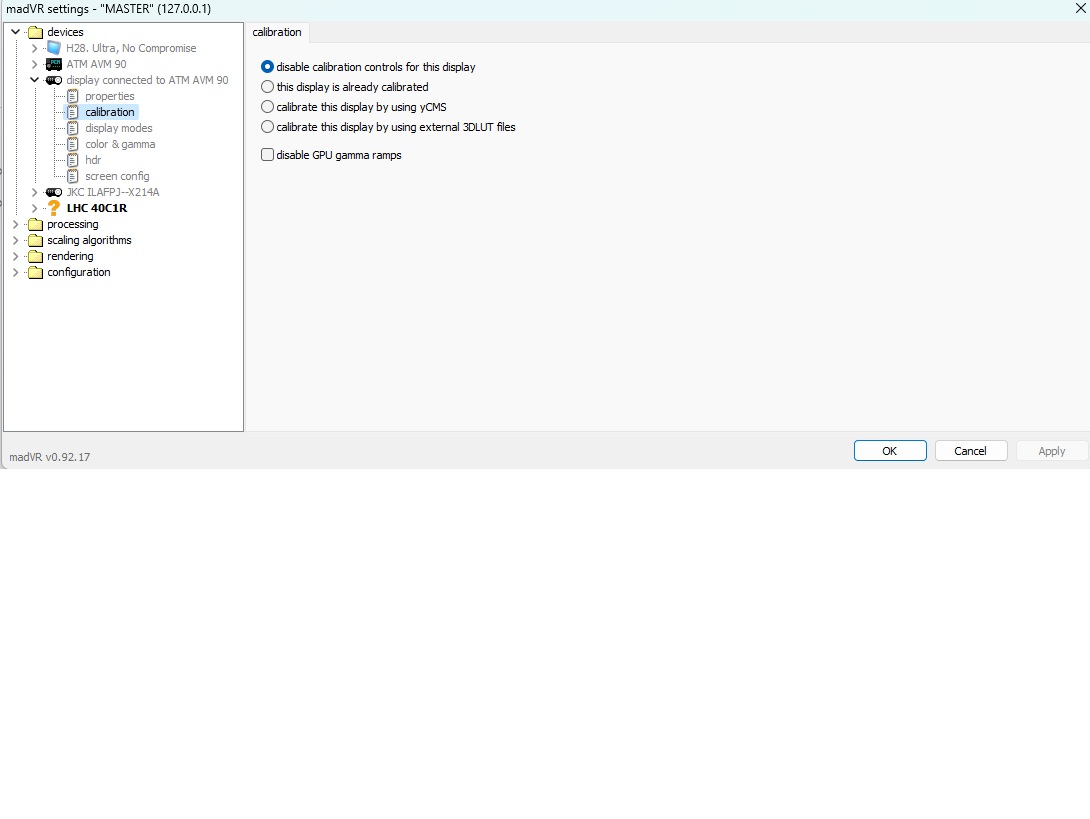The width and height of the screenshot is (1090, 819).
Task: Expand the configuration folder
Action: pyautogui.click(x=15, y=272)
